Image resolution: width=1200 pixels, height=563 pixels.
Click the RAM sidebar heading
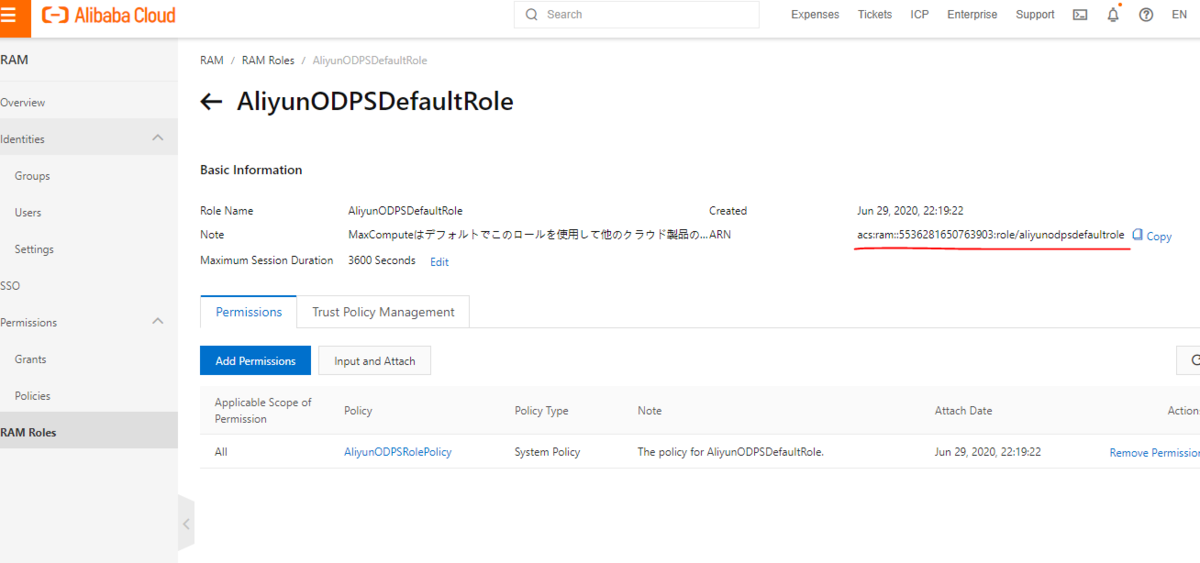pos(14,60)
